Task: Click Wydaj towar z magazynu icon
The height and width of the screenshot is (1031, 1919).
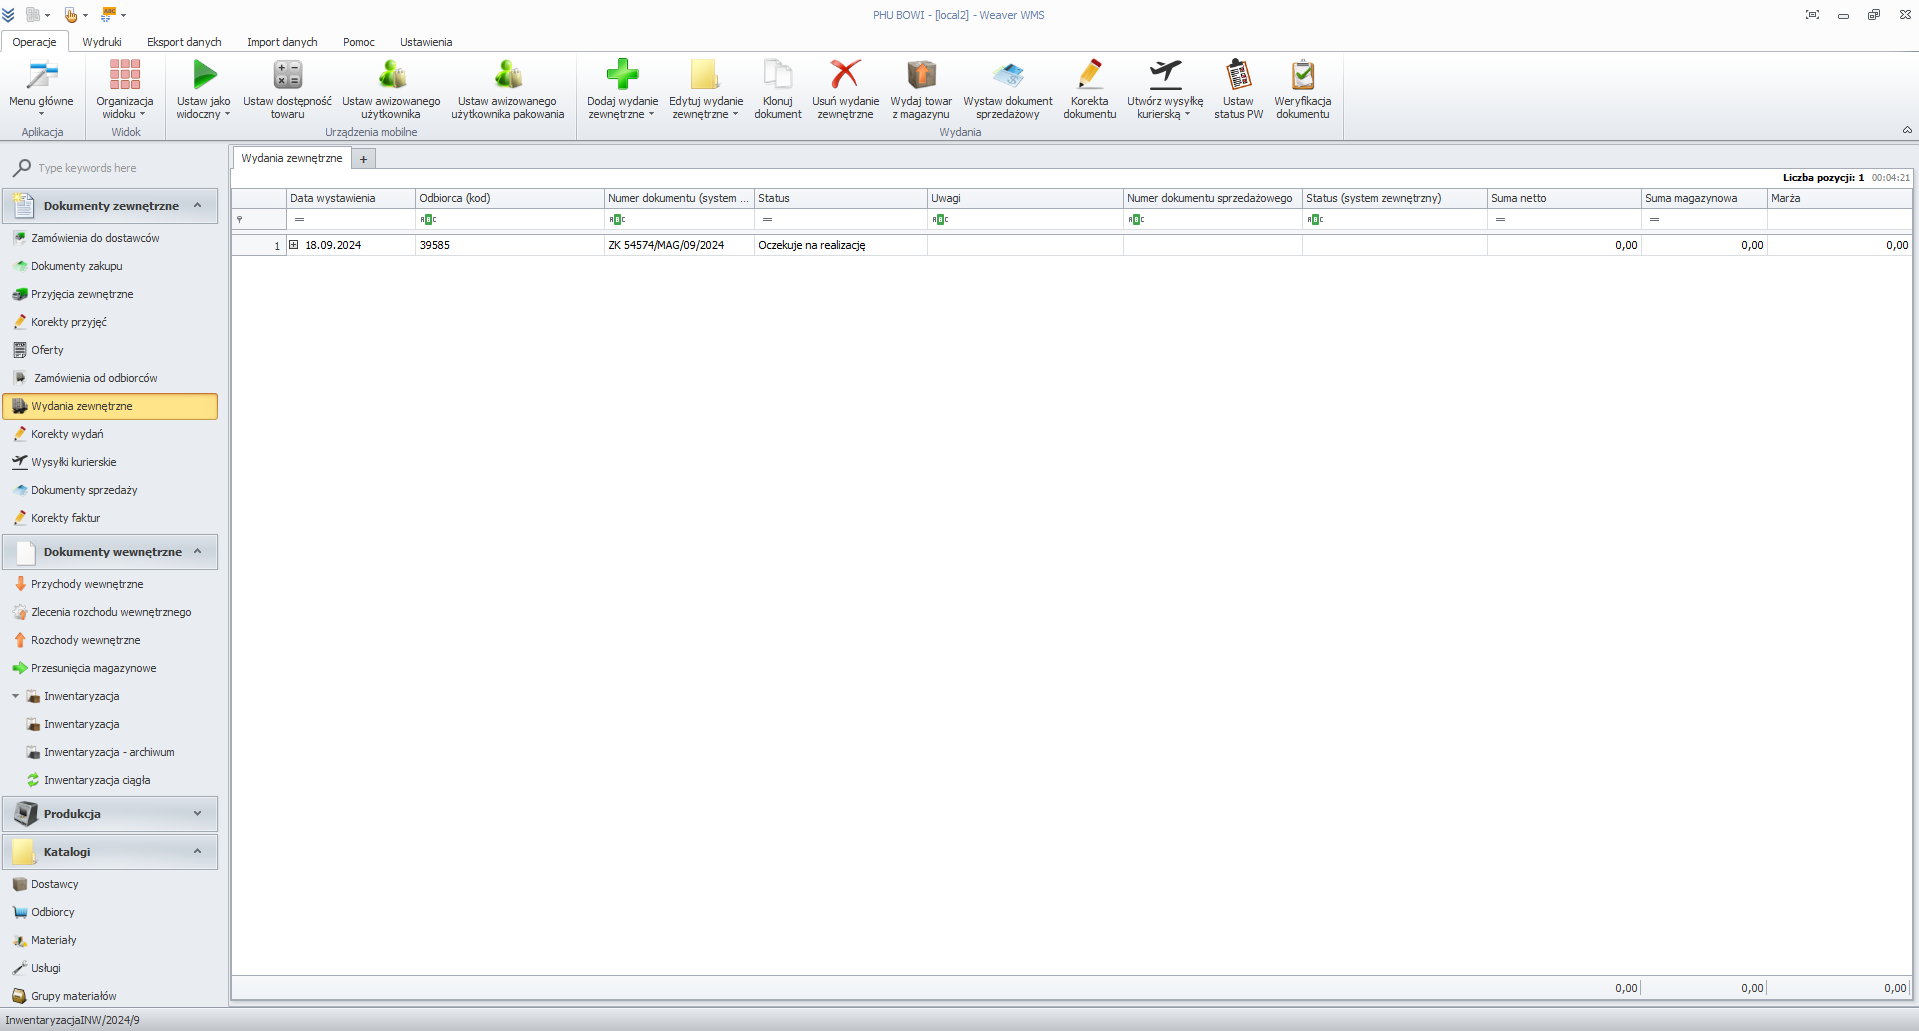Action: [921, 75]
